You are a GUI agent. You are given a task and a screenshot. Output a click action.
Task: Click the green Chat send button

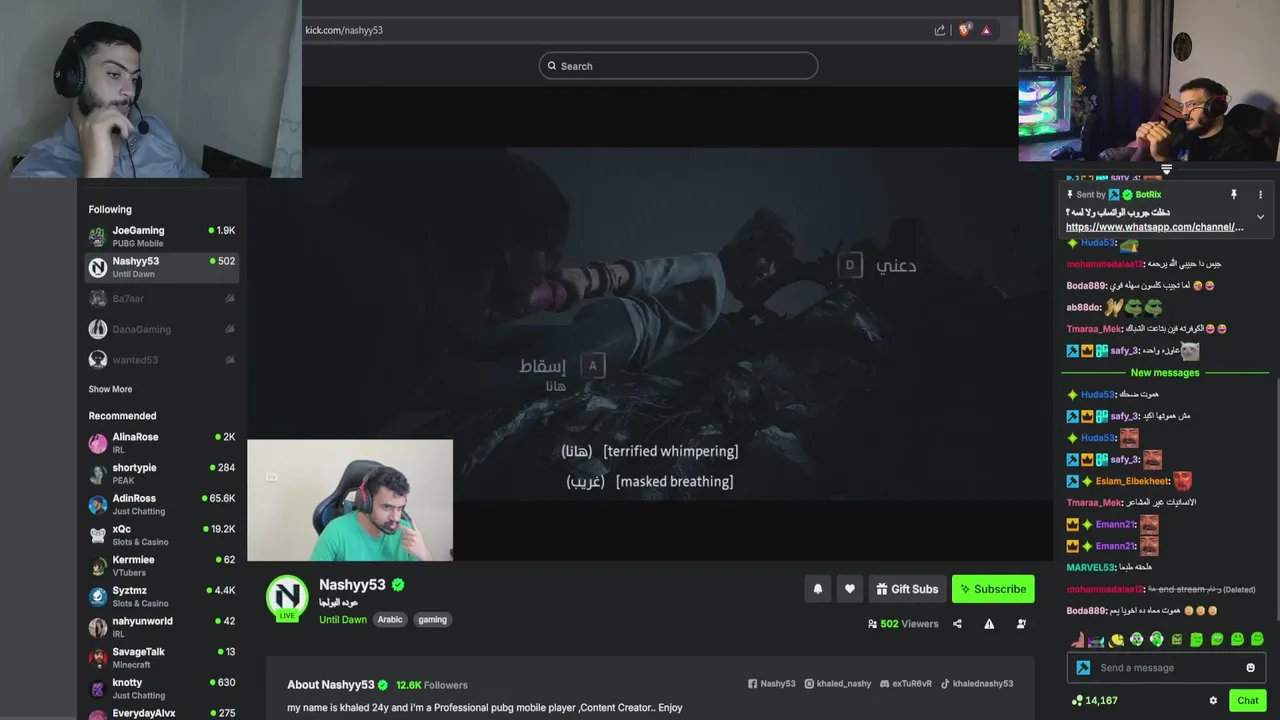[1247, 700]
